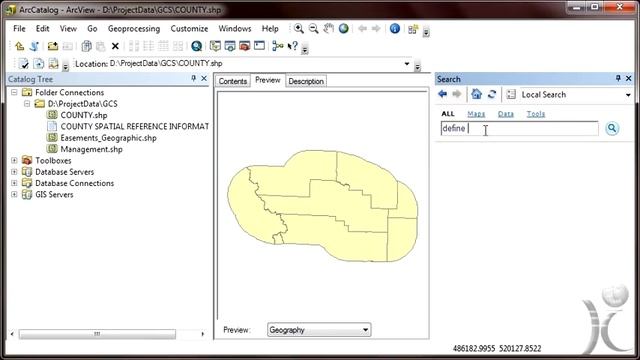The width and height of the screenshot is (640, 360).
Task: Click the search text field containing define
Action: tap(519, 129)
